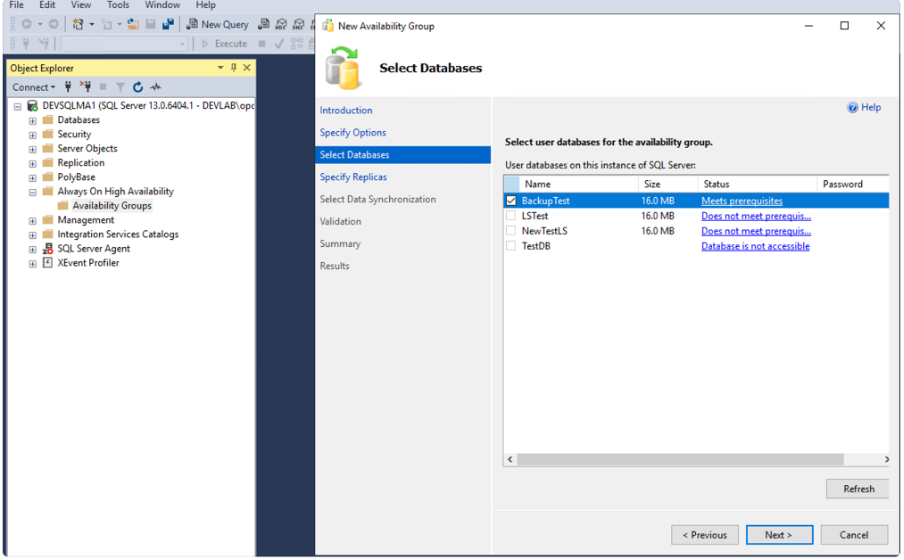Click the Previous button
The height and width of the screenshot is (560, 904).
click(705, 535)
